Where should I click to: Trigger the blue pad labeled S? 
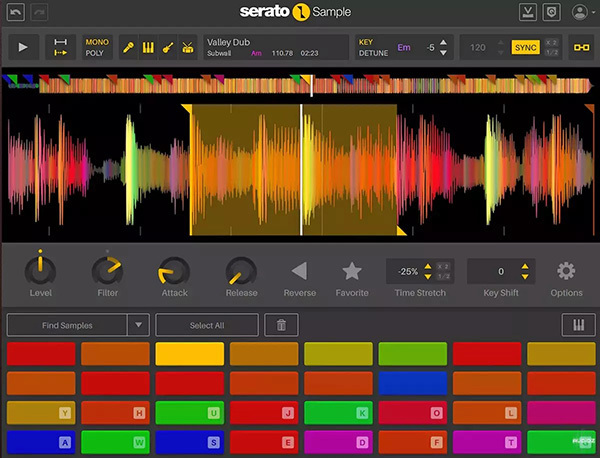(190, 442)
